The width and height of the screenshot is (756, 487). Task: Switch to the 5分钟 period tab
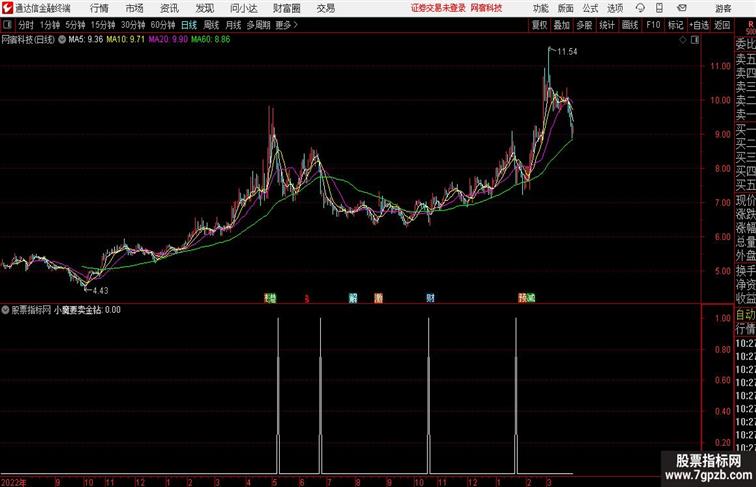[75, 25]
